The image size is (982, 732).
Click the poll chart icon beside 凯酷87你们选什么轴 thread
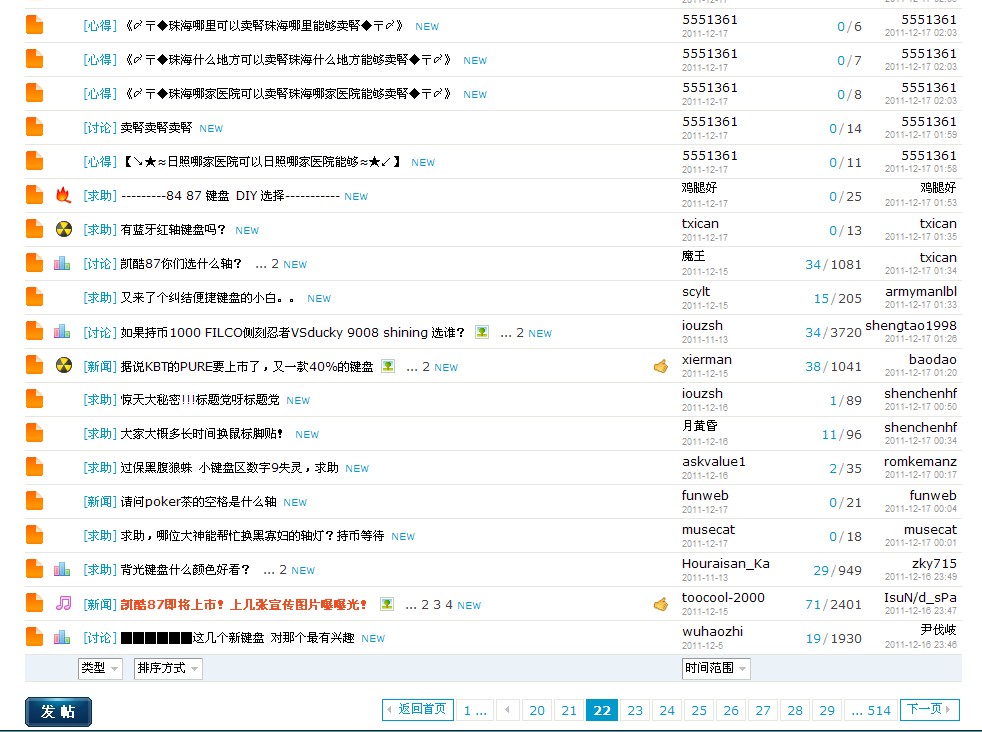tap(63, 264)
